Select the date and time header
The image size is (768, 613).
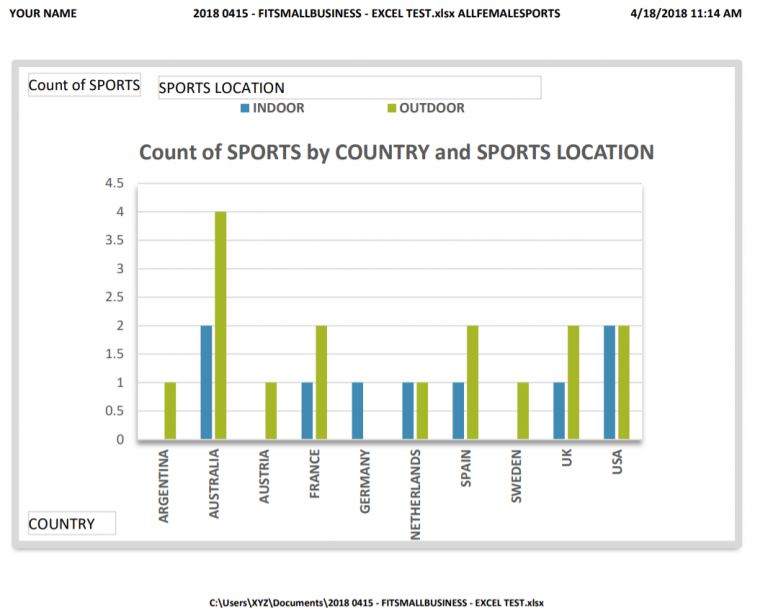(687, 14)
